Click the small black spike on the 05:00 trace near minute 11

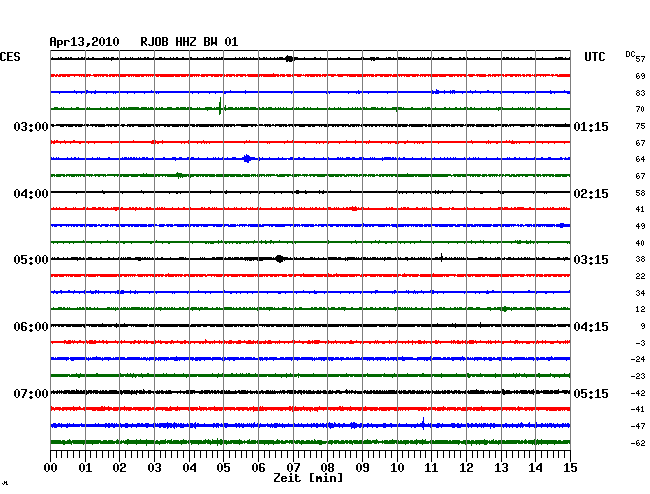point(442,257)
